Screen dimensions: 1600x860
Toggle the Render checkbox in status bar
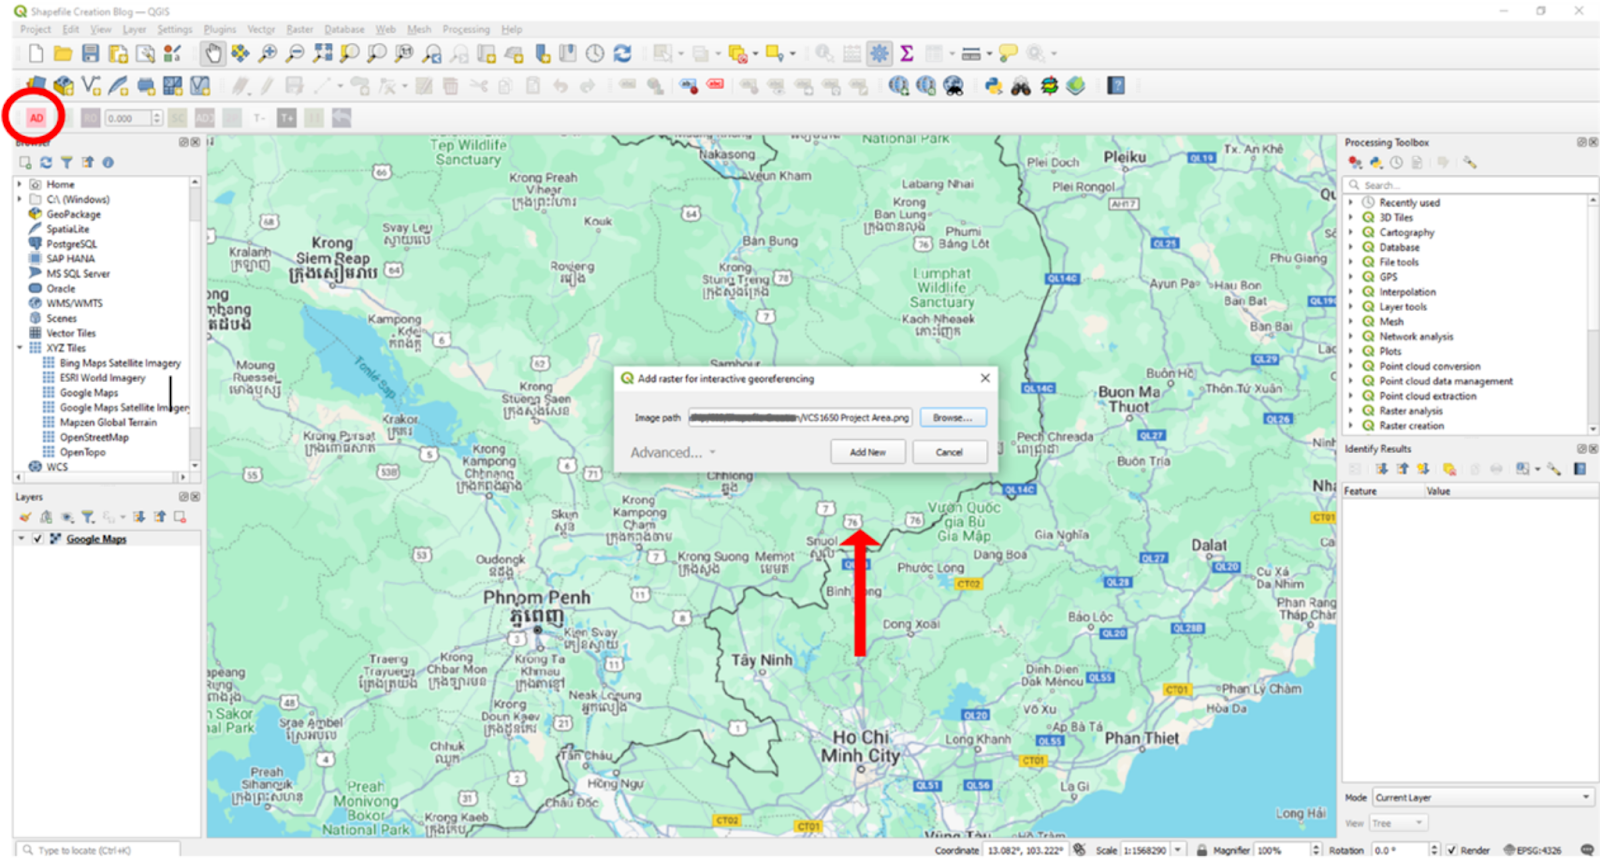coord(1452,850)
